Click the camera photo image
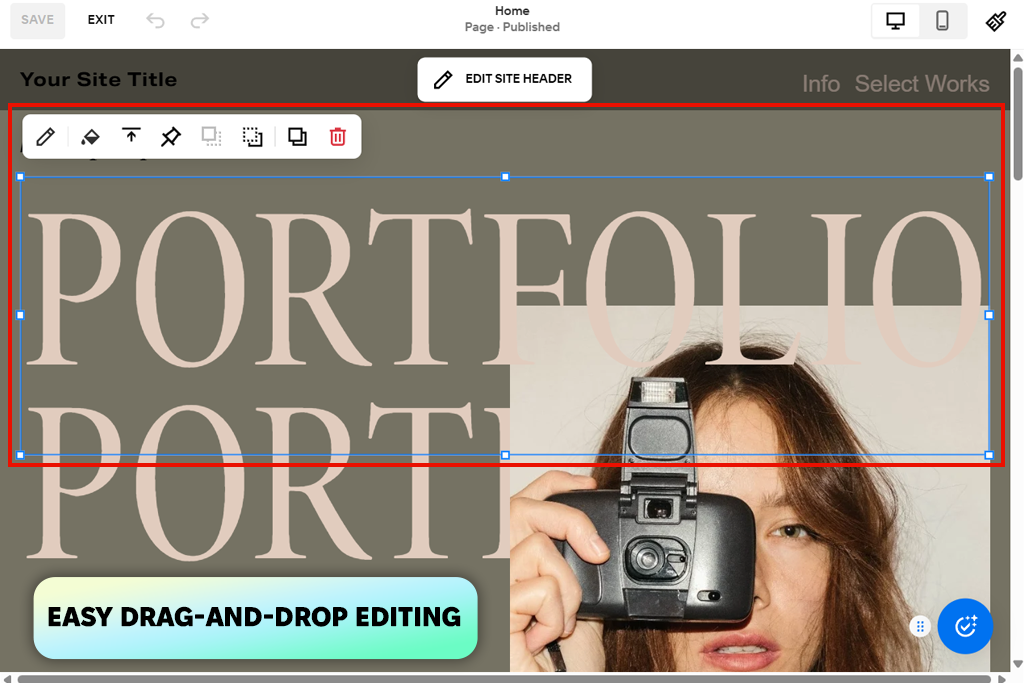Screen dimensions: 1024x683 750,490
